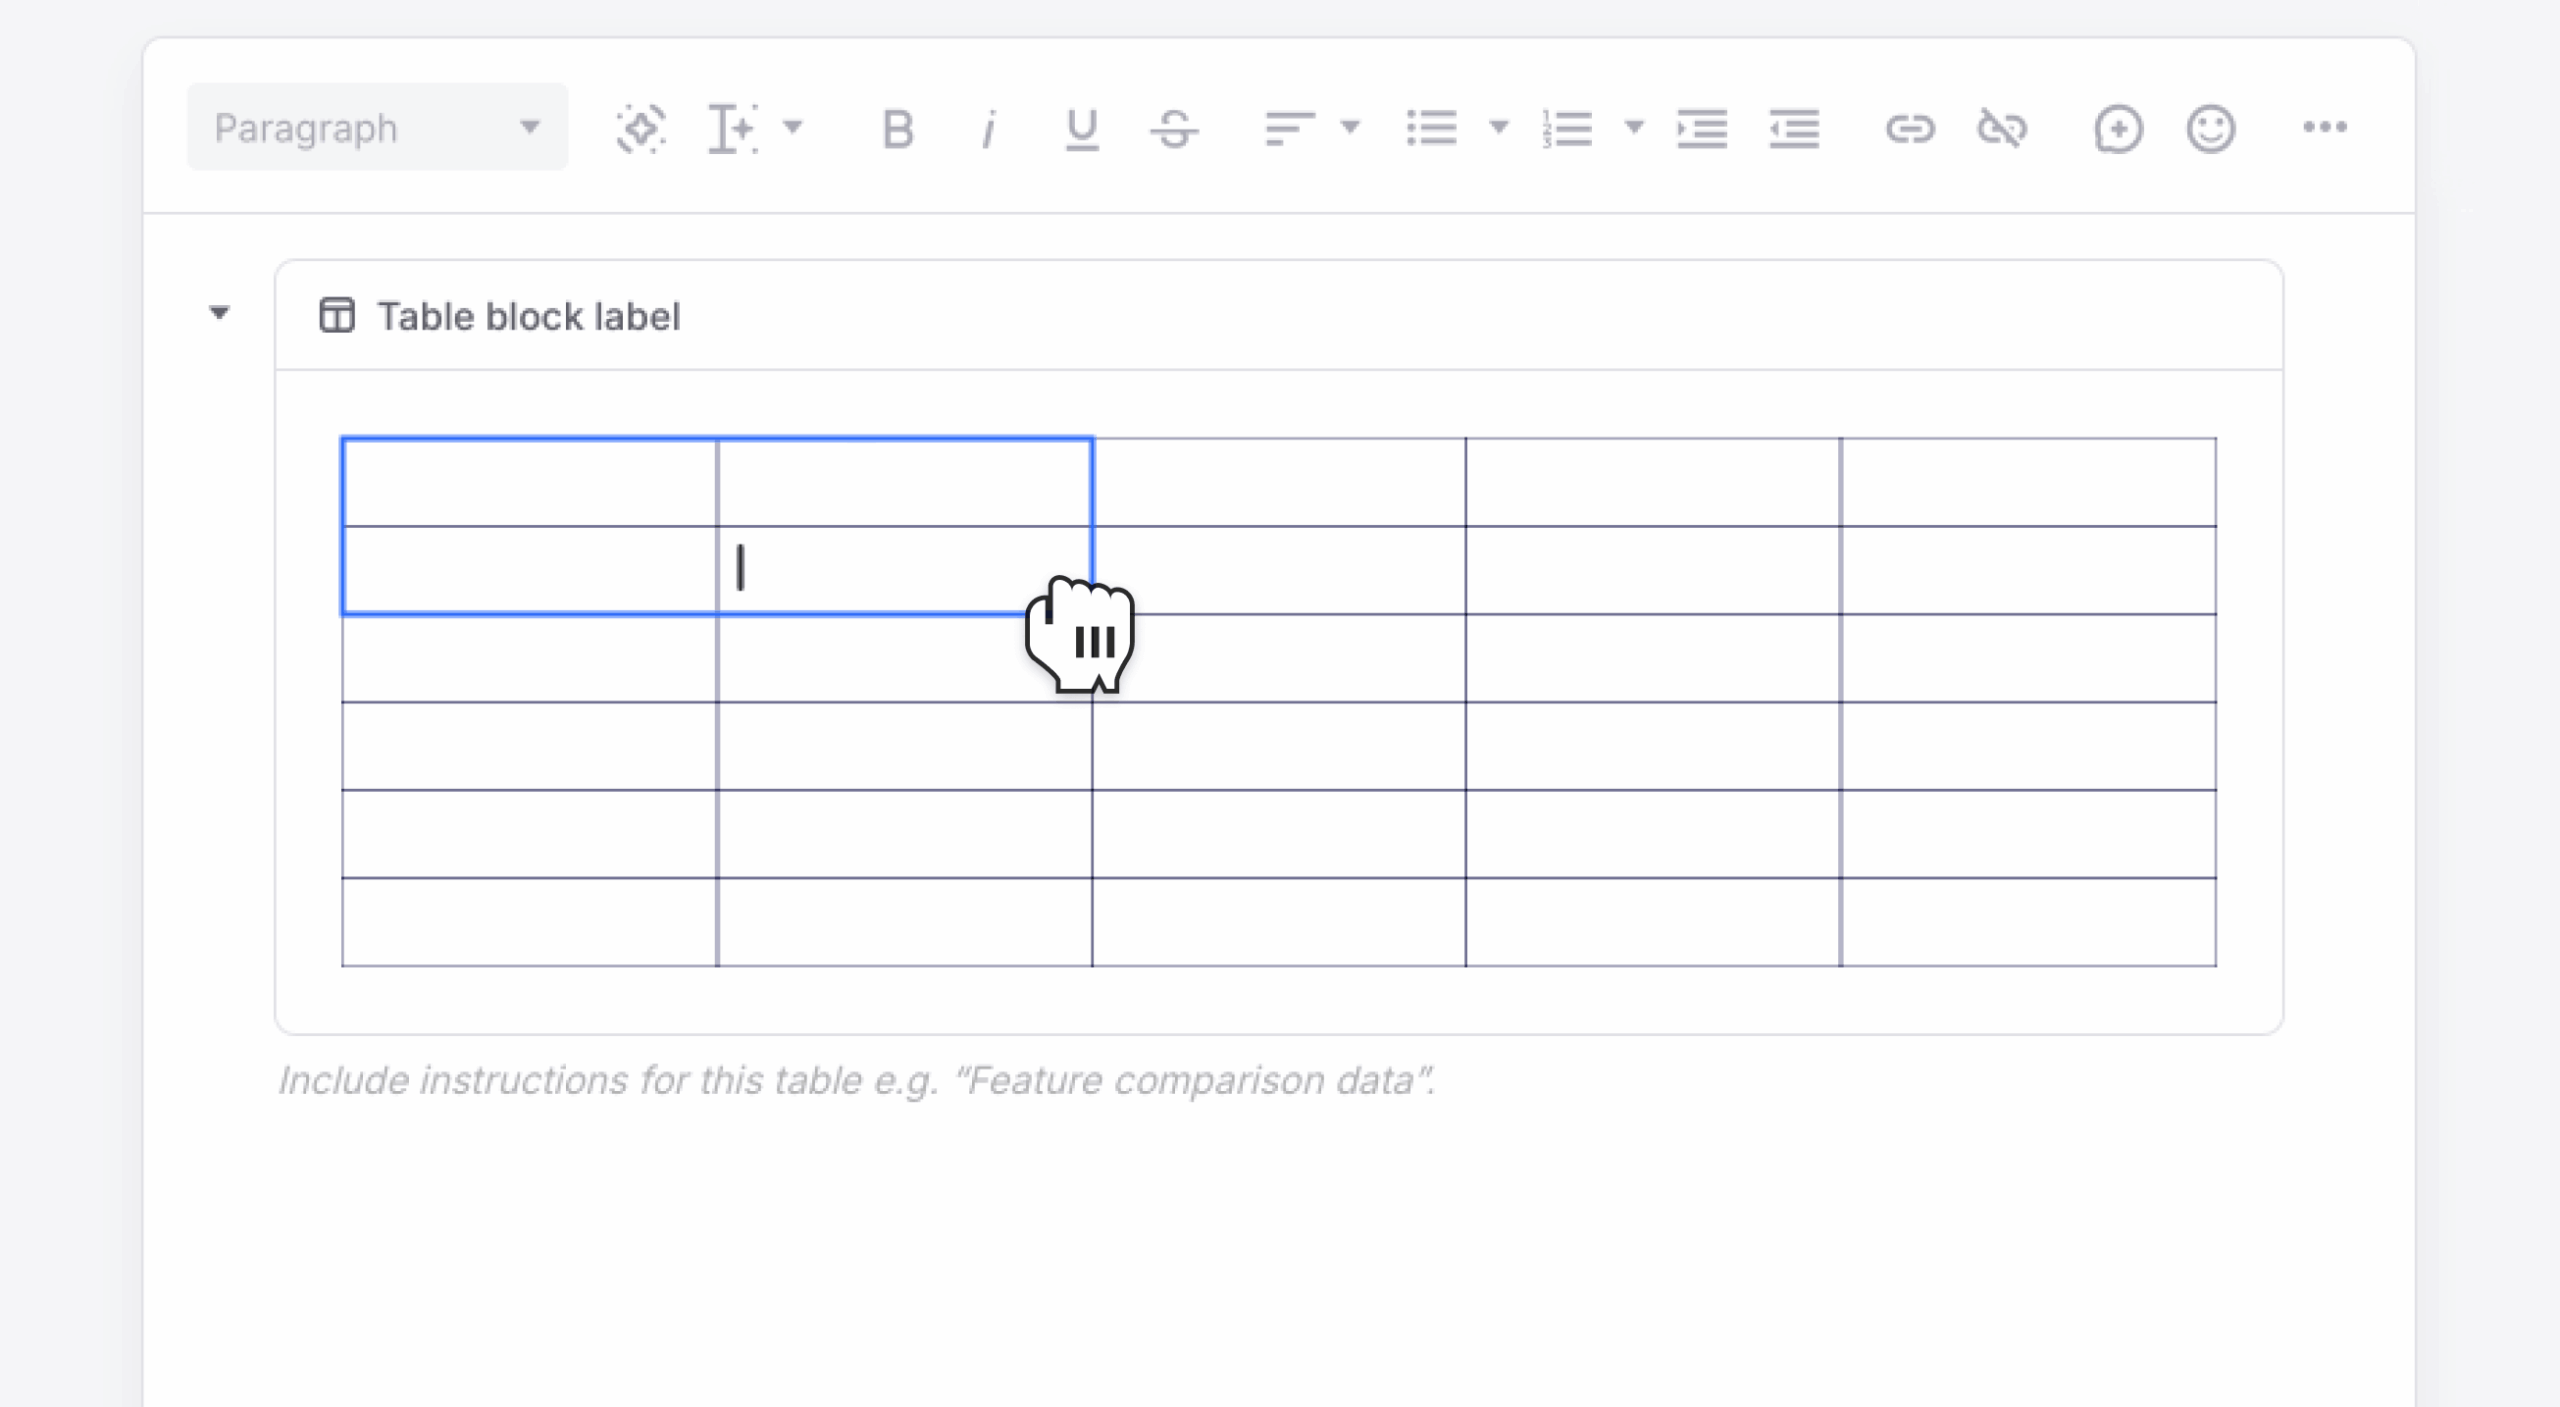Enable bulleted list formatting
The image size is (2560, 1407).
[x=1432, y=128]
